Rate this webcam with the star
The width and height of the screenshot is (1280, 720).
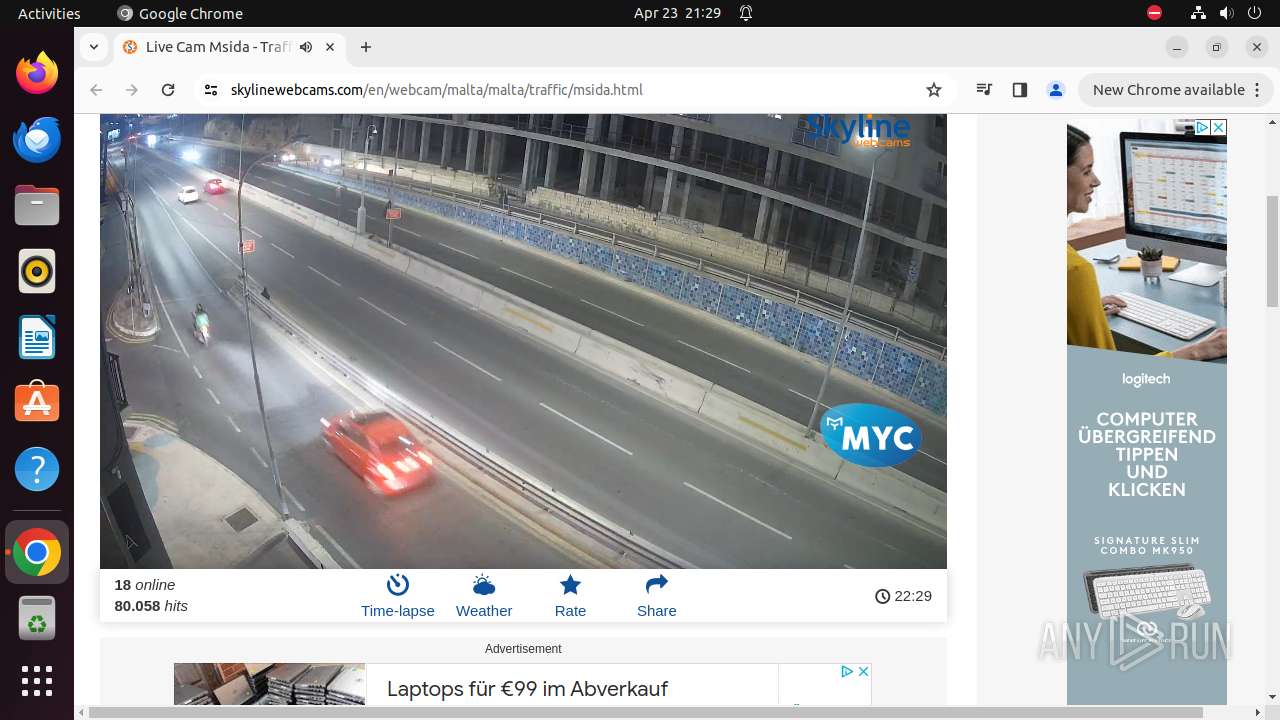point(570,596)
